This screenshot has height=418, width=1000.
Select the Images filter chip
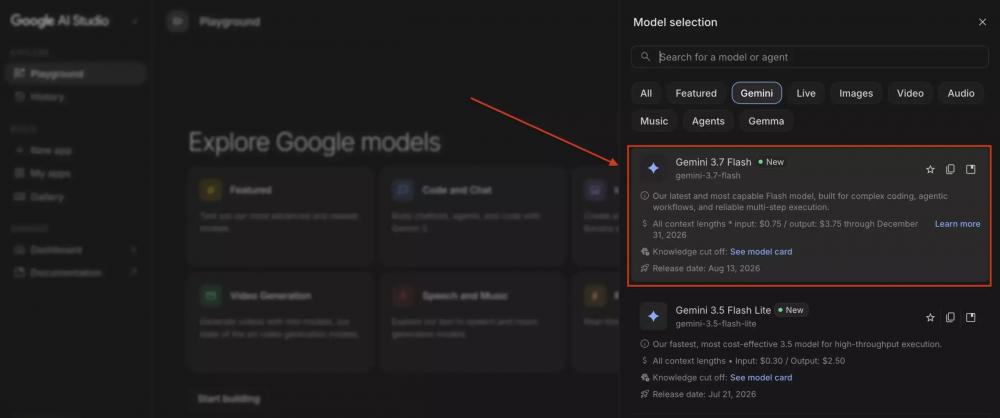point(856,93)
